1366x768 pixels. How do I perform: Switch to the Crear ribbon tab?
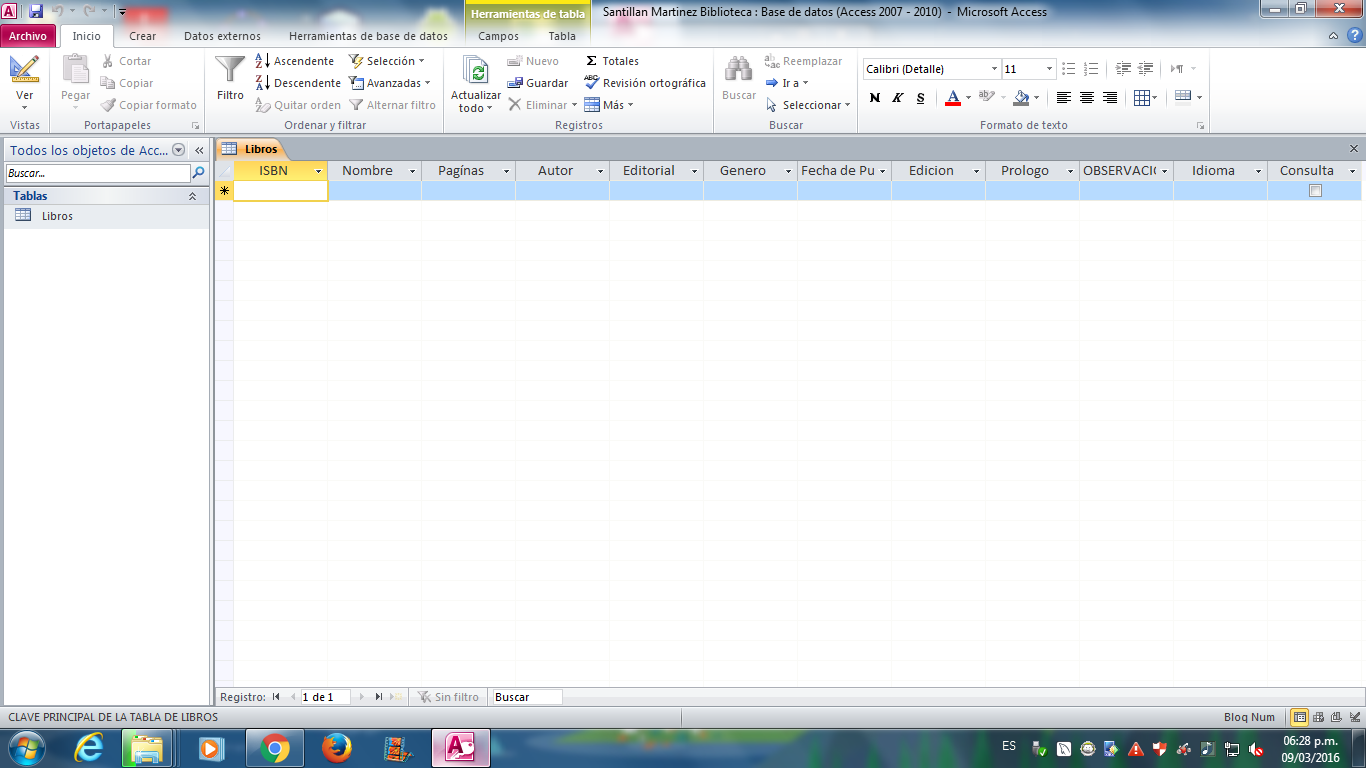[x=142, y=36]
